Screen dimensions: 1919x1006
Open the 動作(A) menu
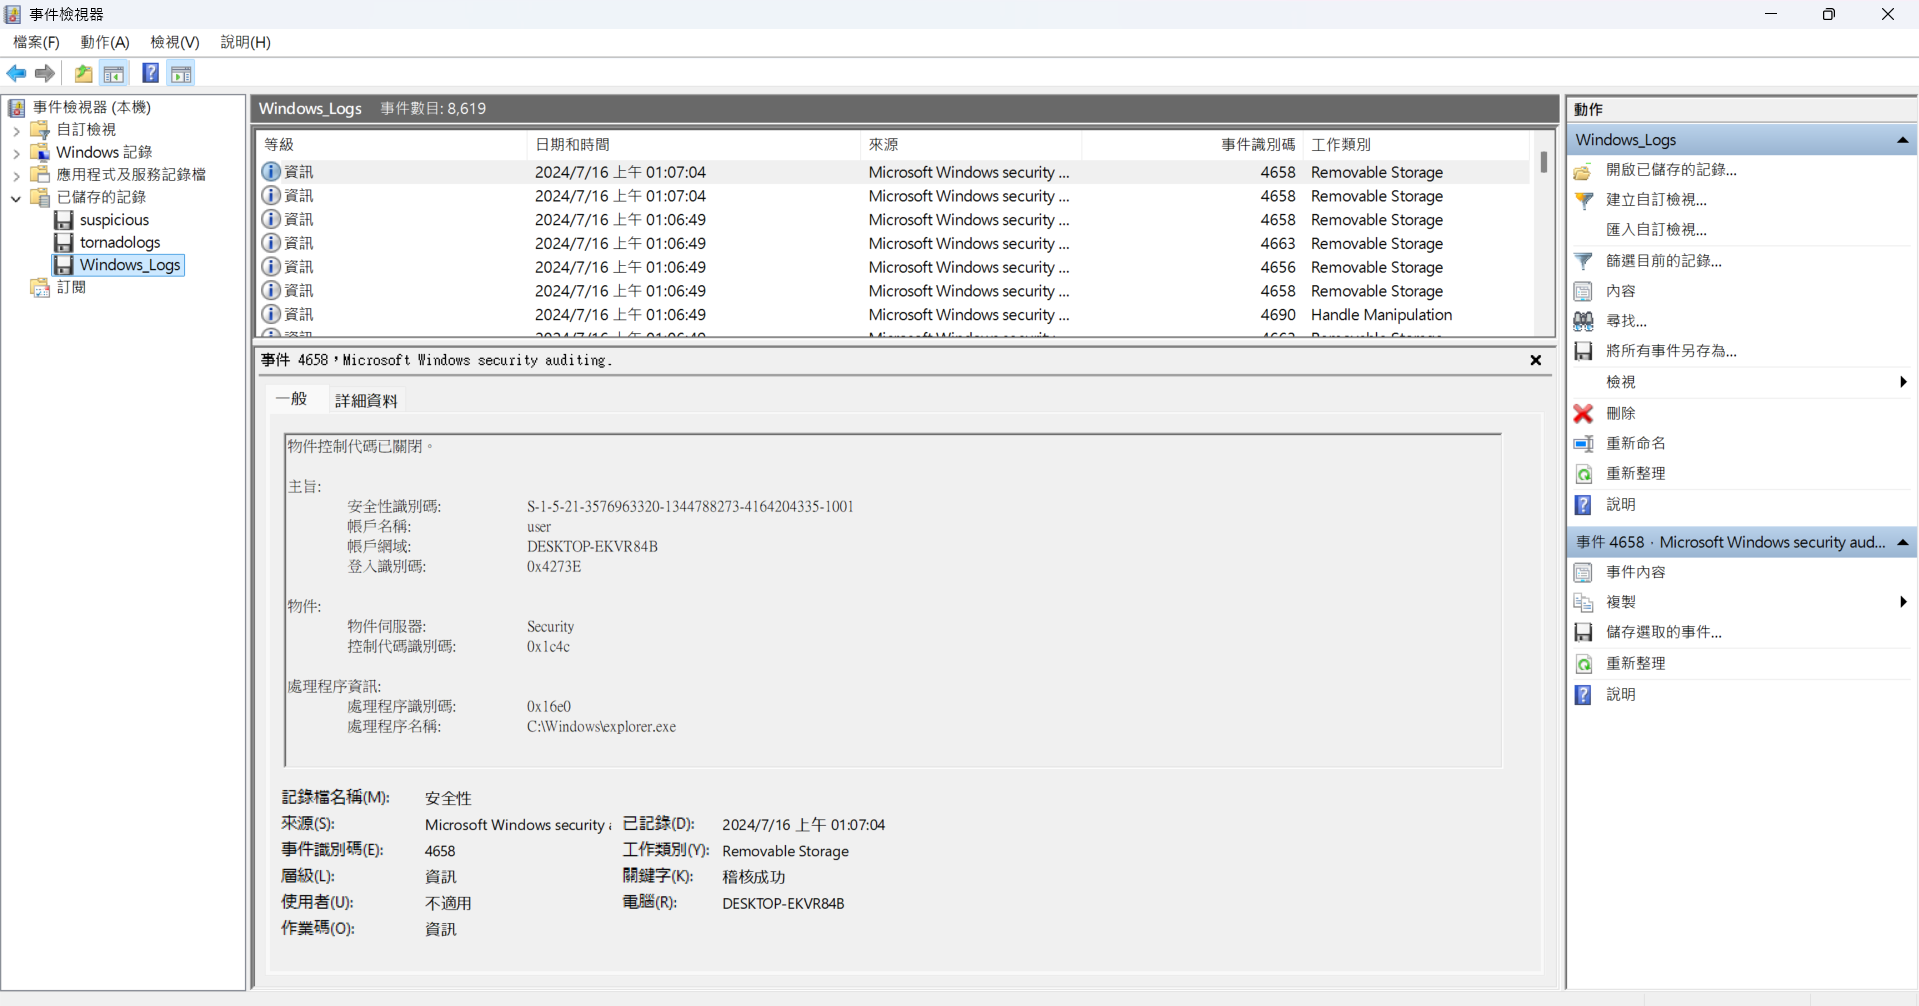[105, 42]
